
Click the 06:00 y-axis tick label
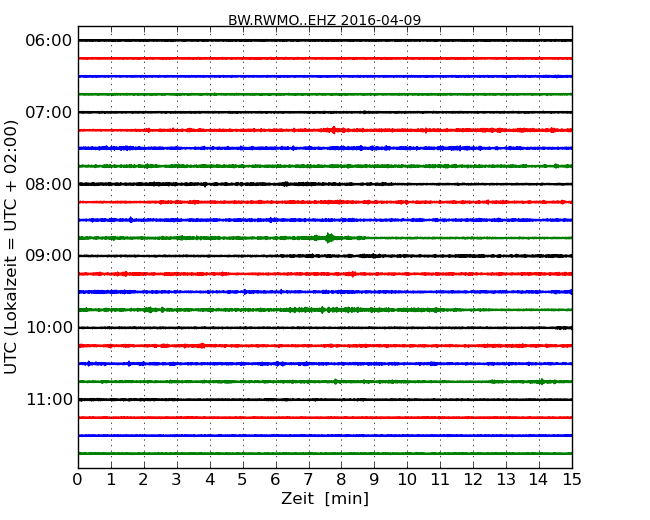click(x=49, y=41)
